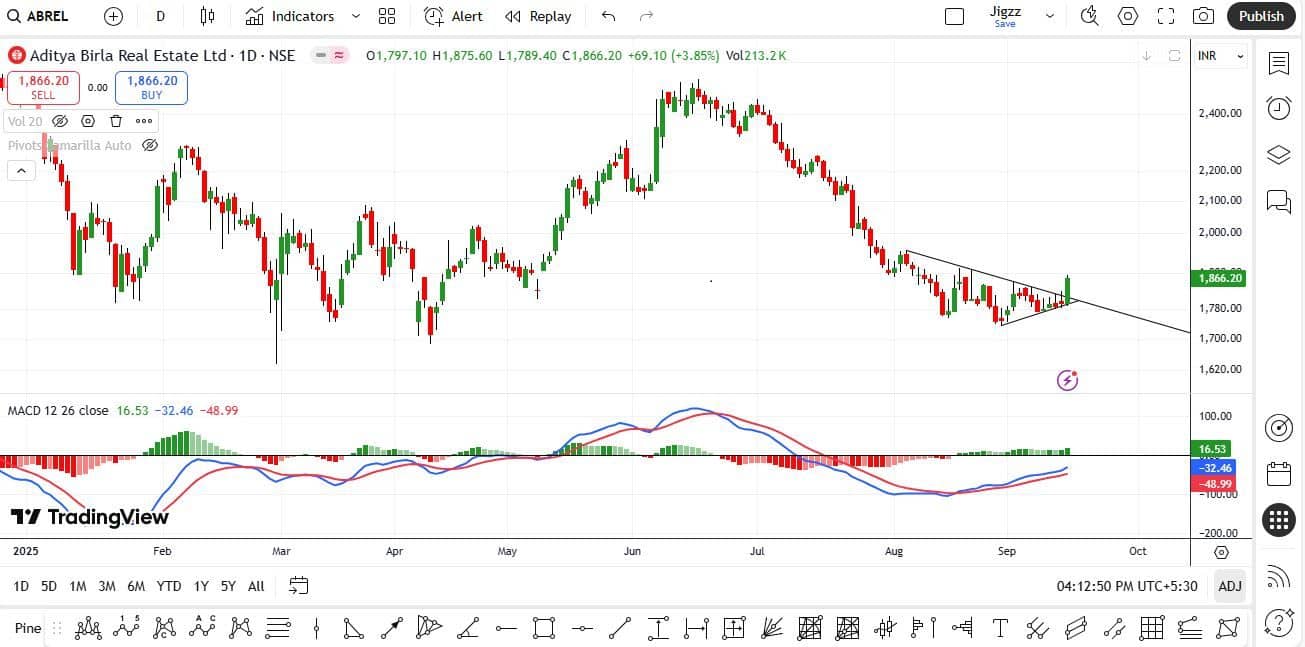
Task: Open the alerts clock panel icon
Action: (1278, 108)
